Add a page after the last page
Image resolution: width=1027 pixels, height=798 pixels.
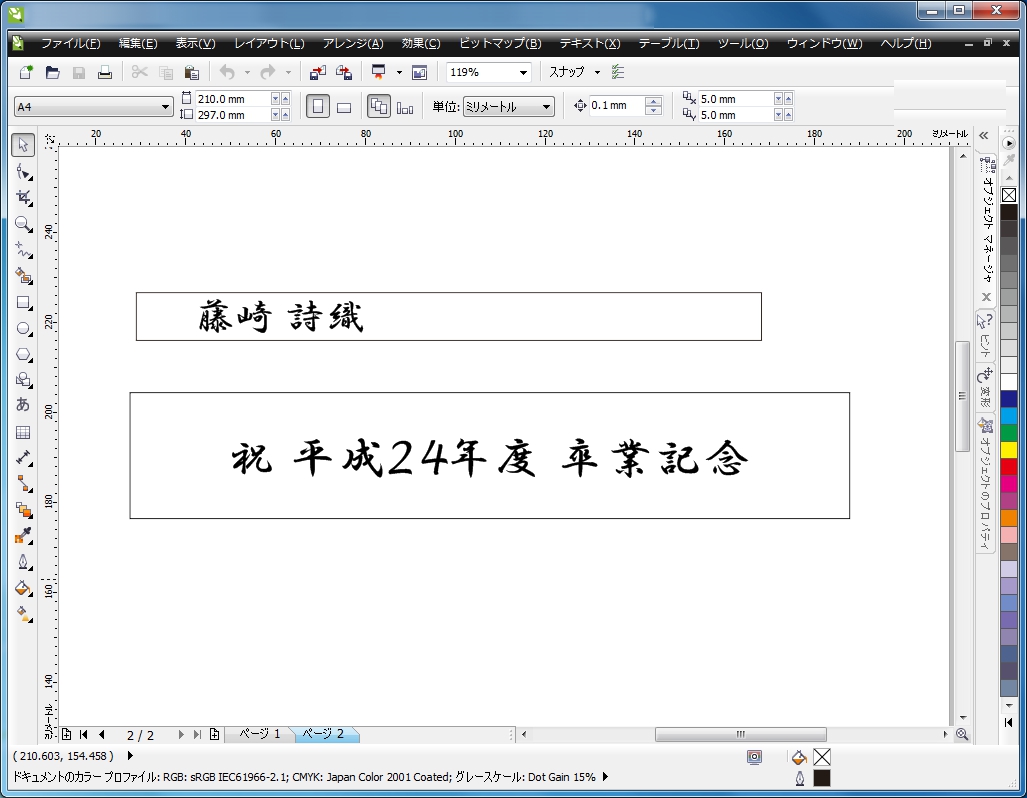pyautogui.click(x=214, y=734)
